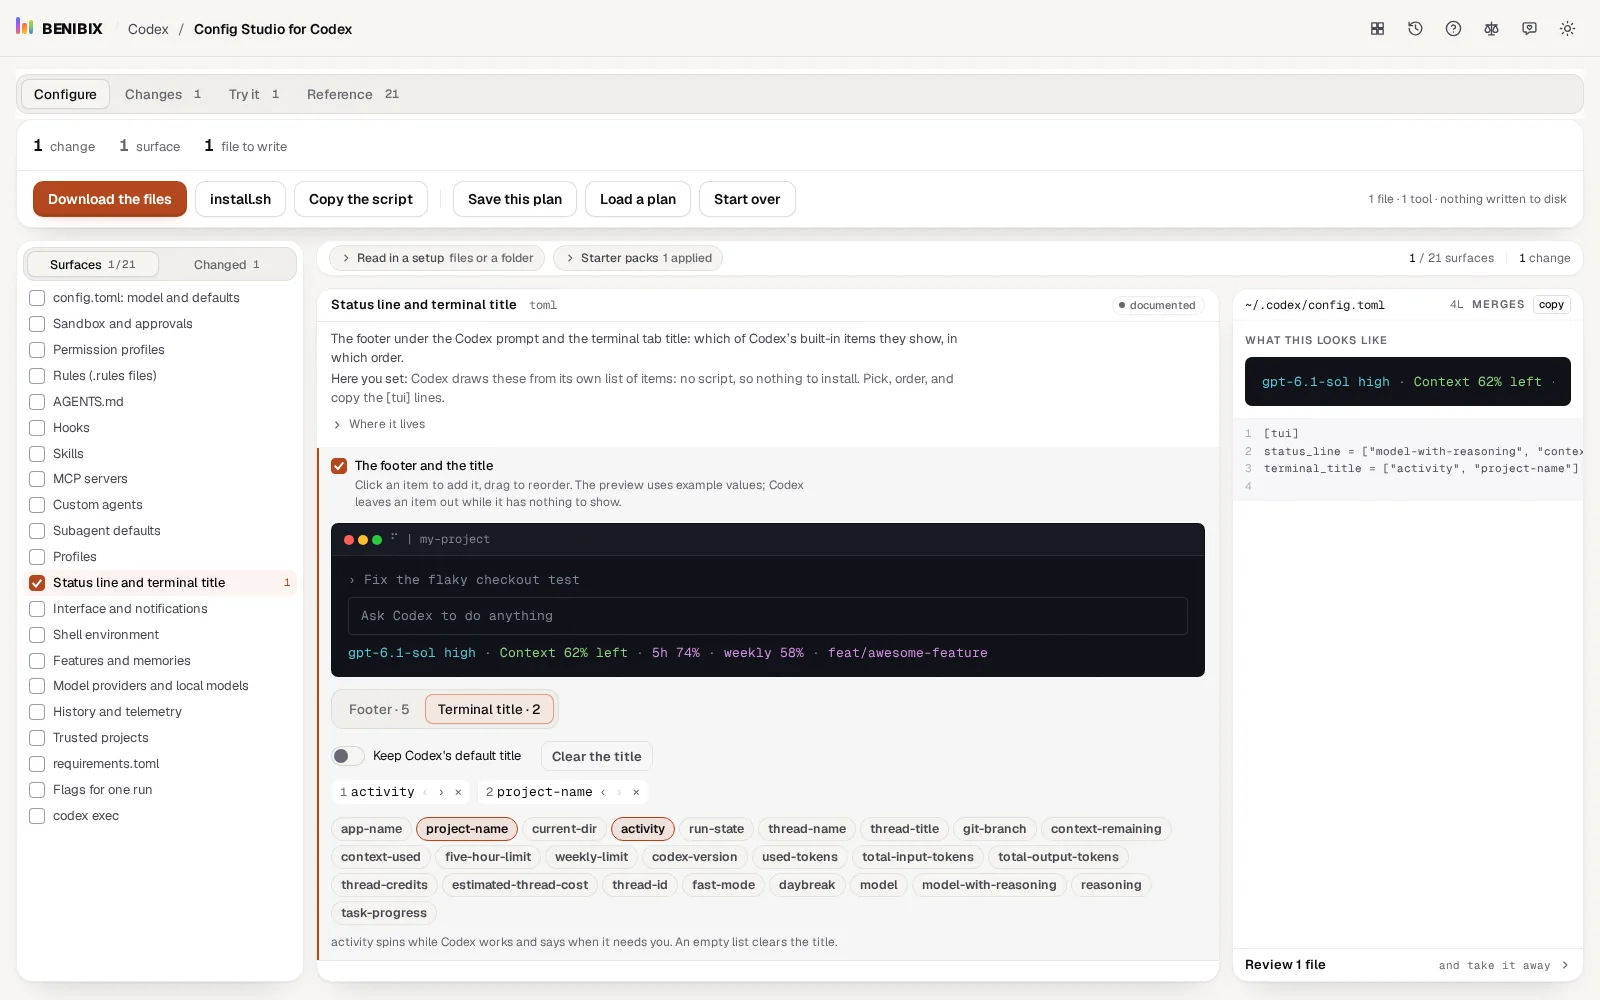Toggle Keep Codex's default title switch
This screenshot has width=1600, height=1000.
click(x=348, y=756)
